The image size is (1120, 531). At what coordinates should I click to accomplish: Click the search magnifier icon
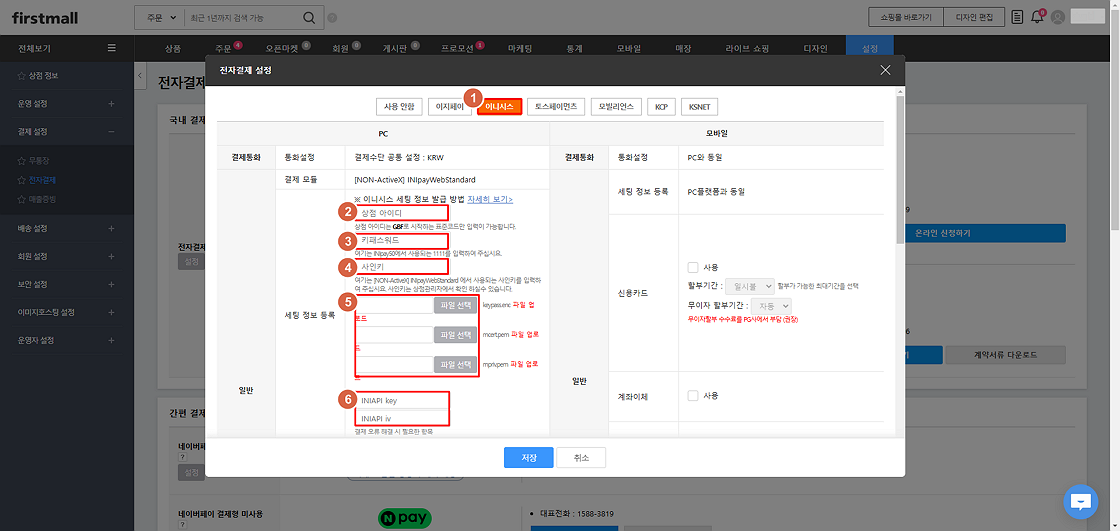pyautogui.click(x=309, y=18)
